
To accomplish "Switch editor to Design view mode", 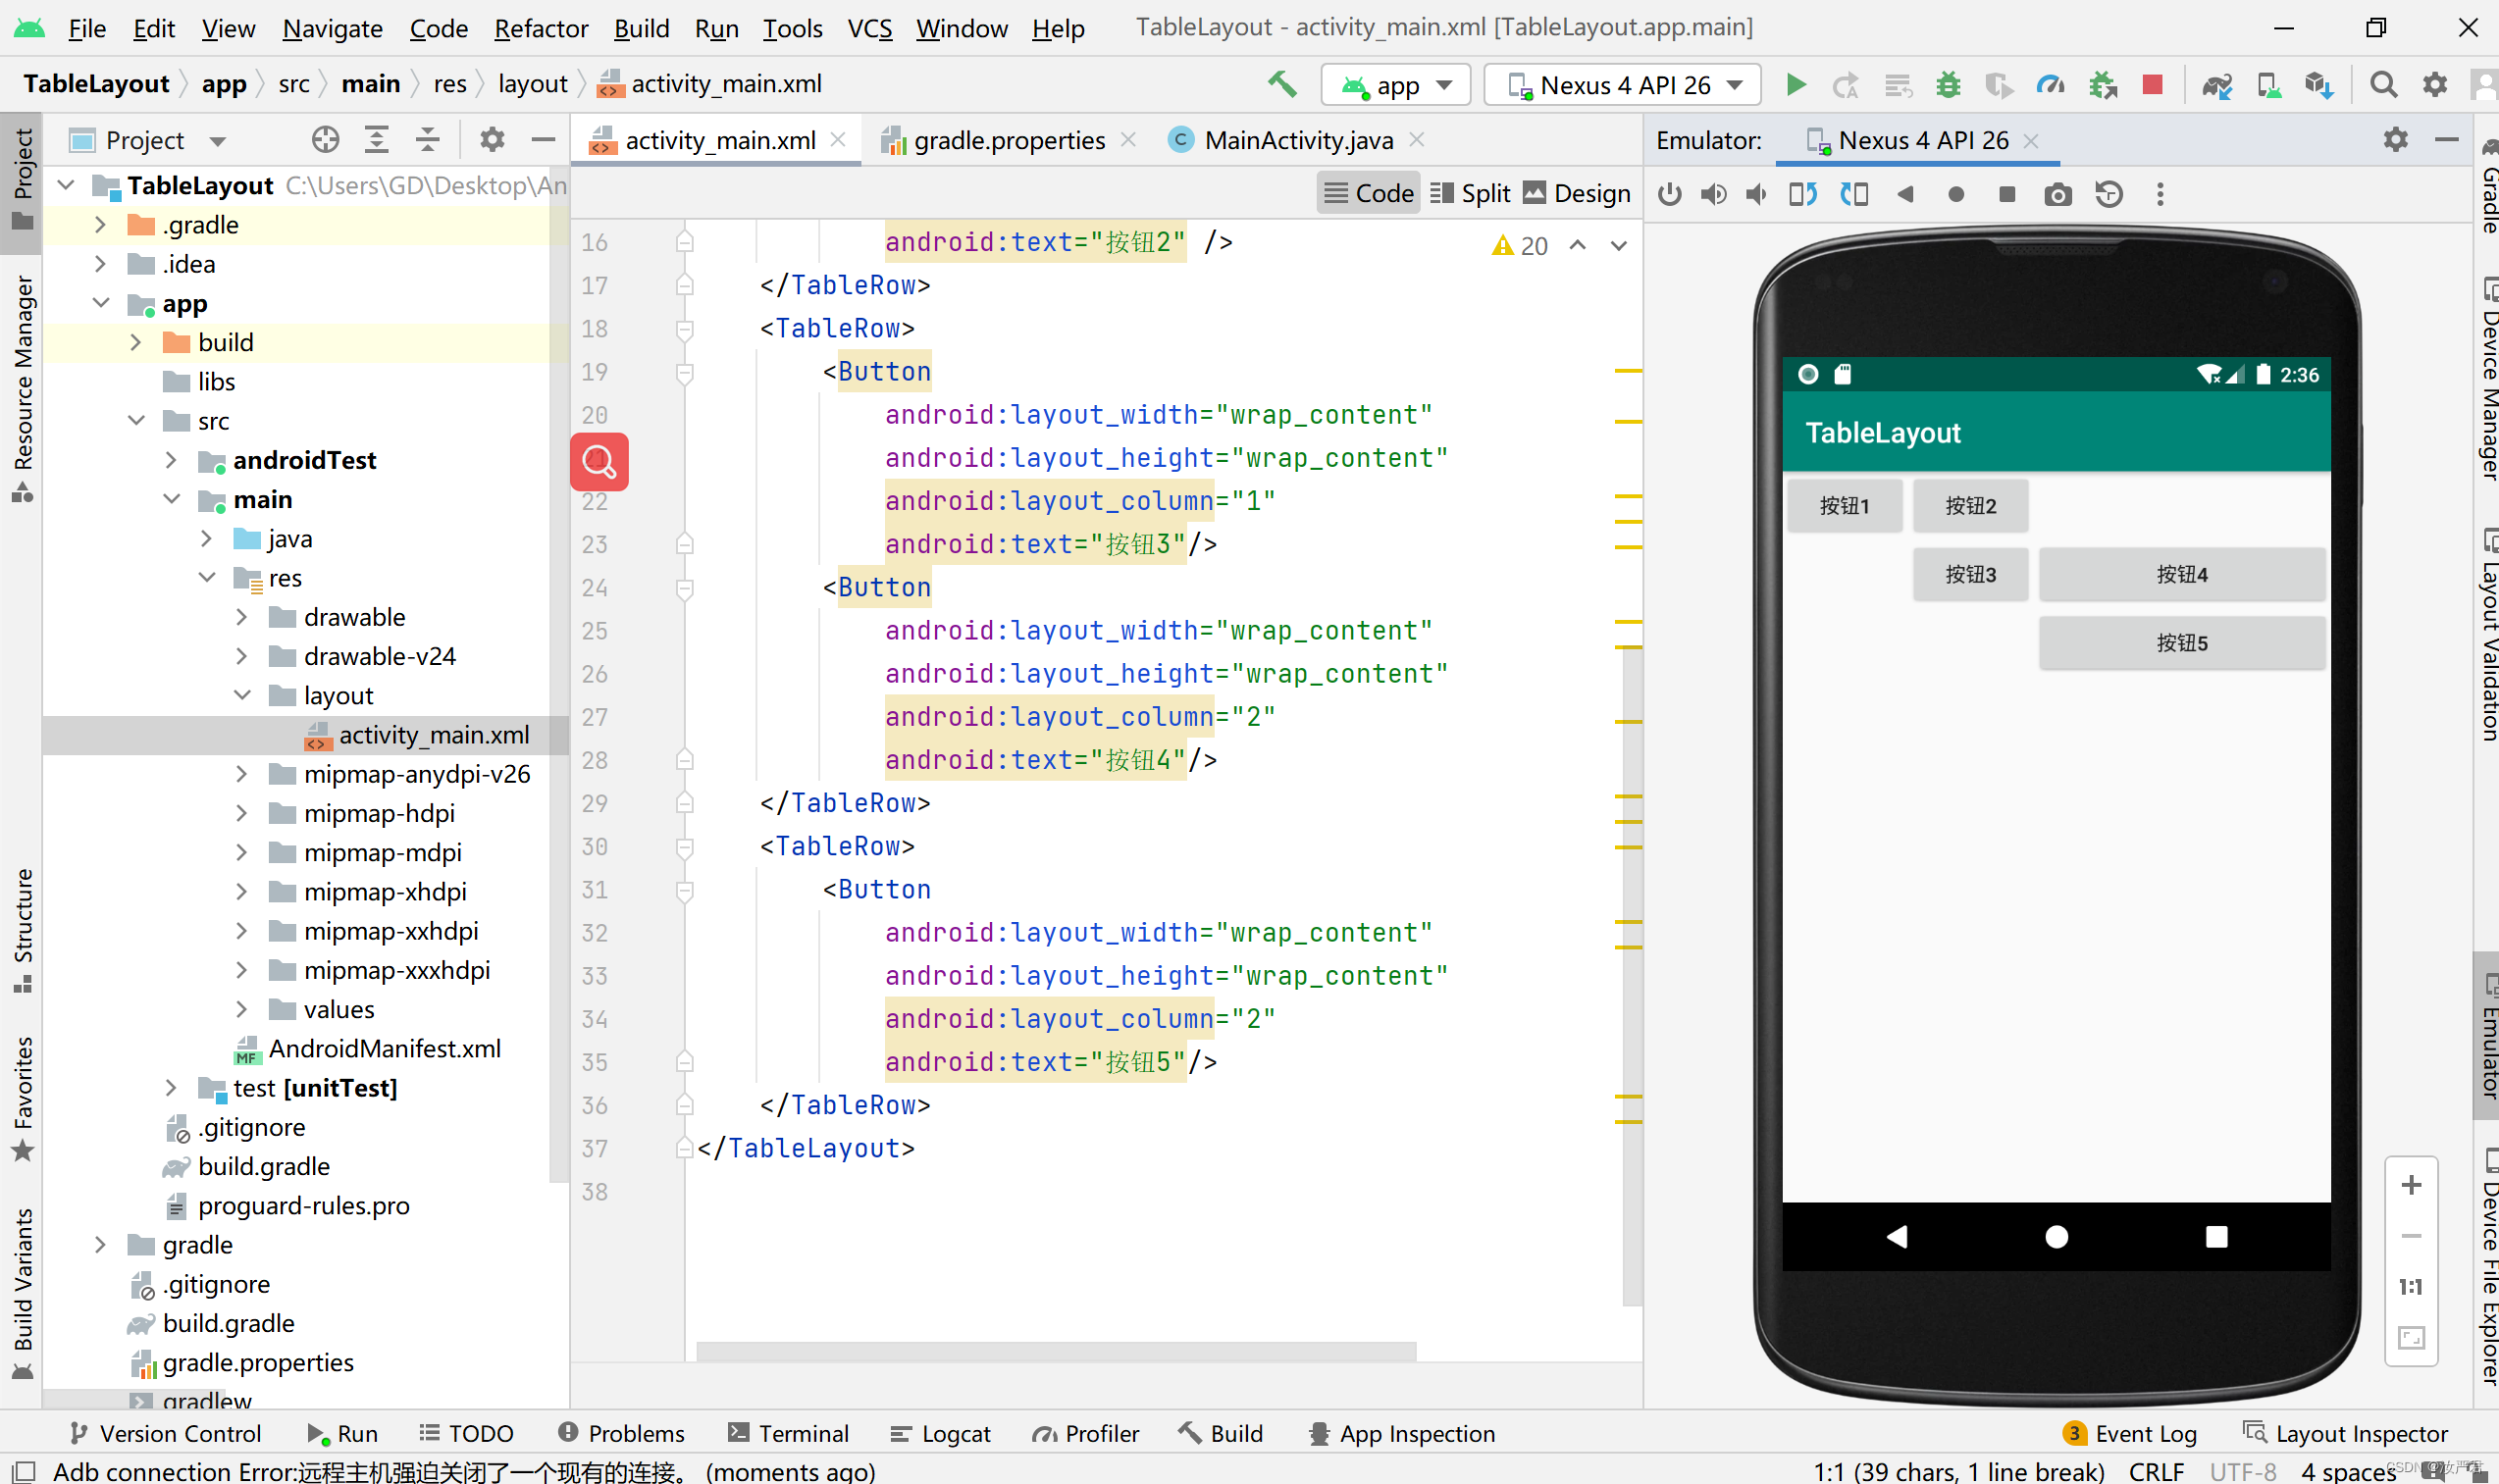I will click(x=1577, y=193).
